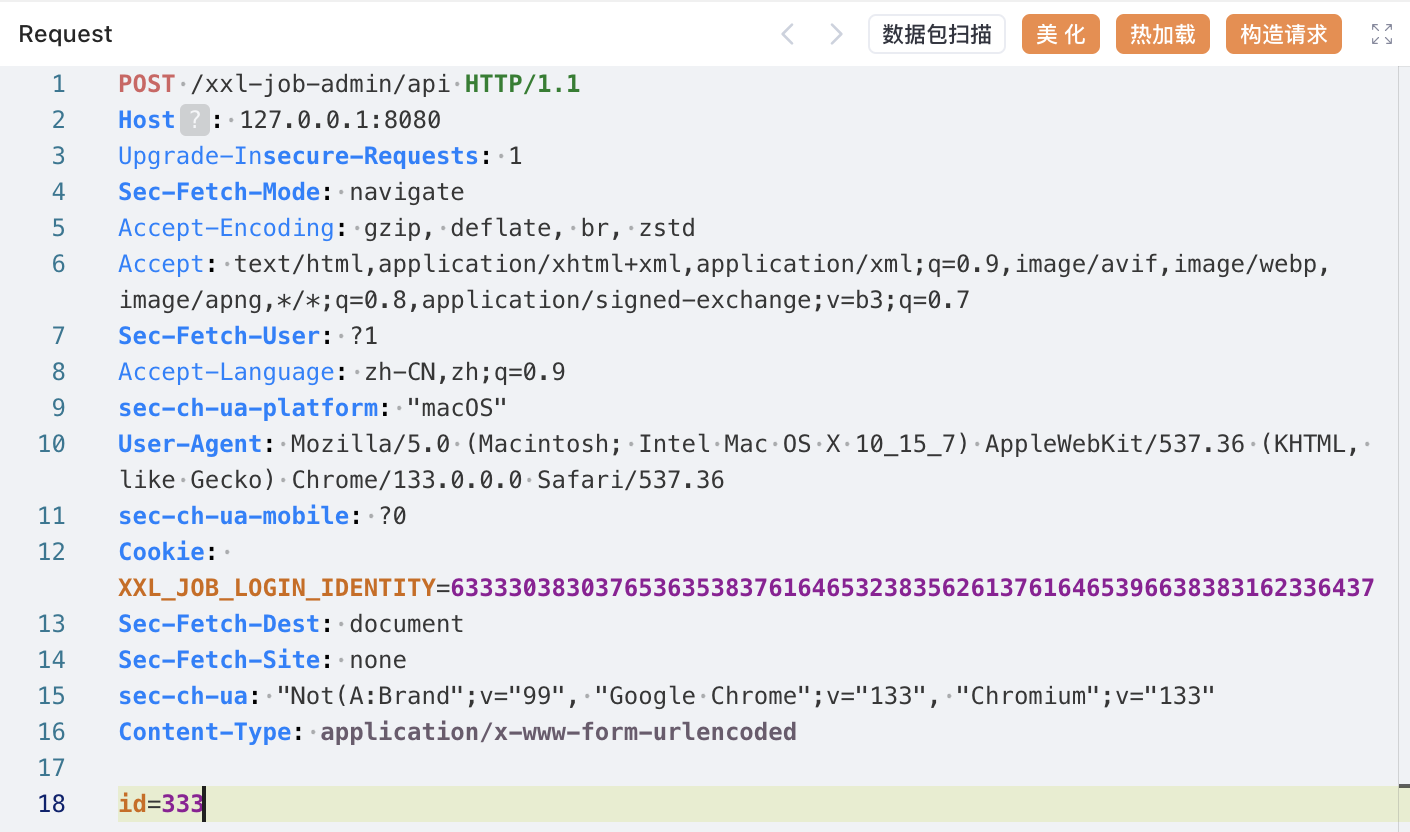1410x832 pixels.
Task: Click the previous request arrow
Action: coord(788,34)
